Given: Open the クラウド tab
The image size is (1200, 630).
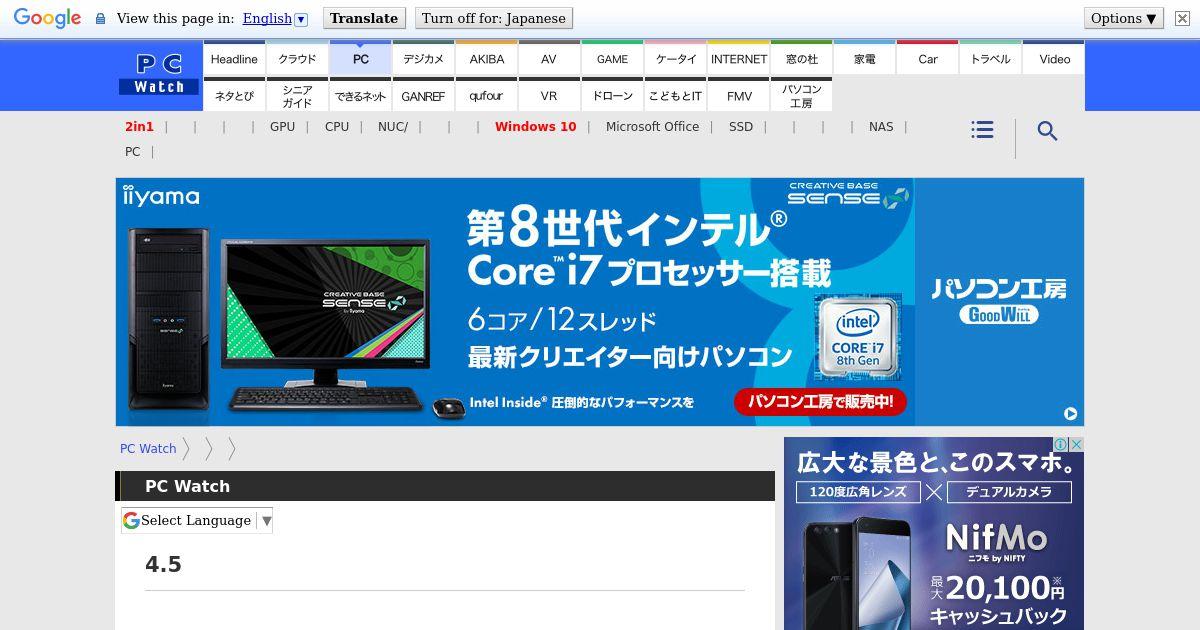Looking at the screenshot, I should click(297, 58).
